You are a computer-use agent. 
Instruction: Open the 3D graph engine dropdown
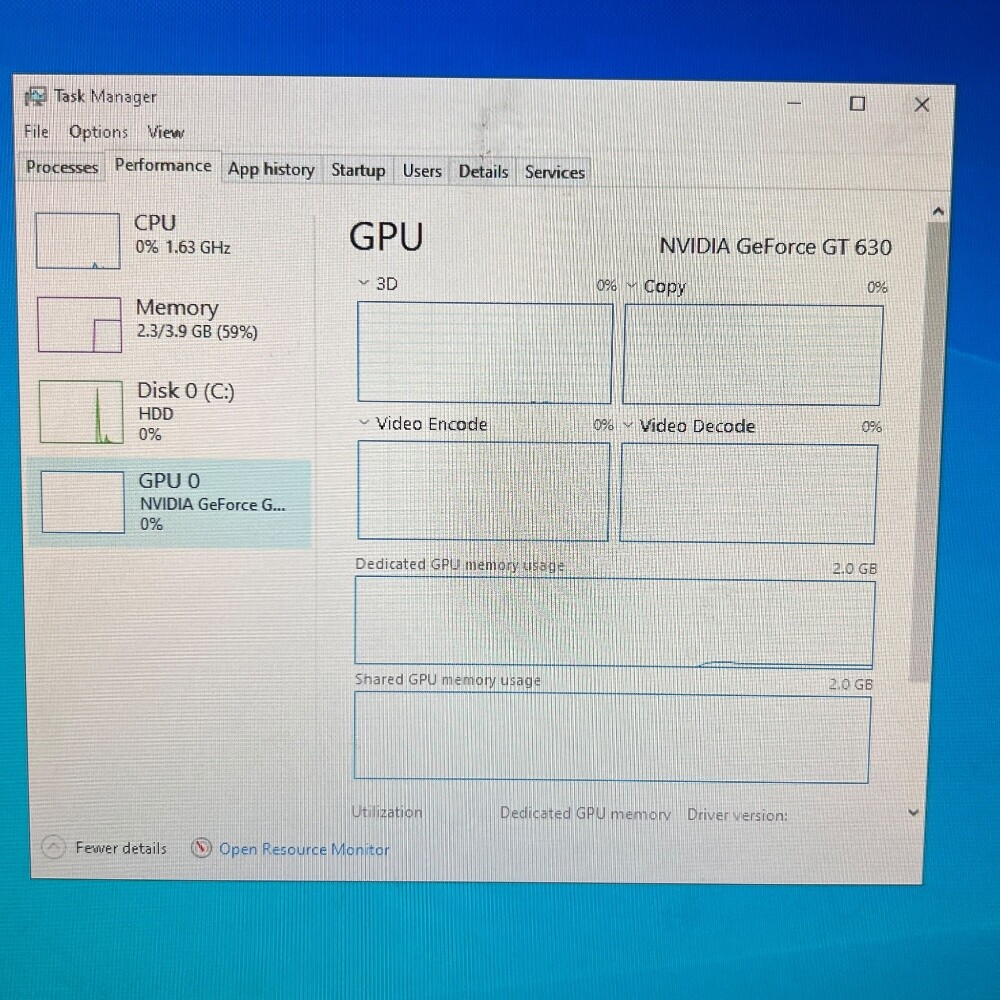tap(364, 283)
